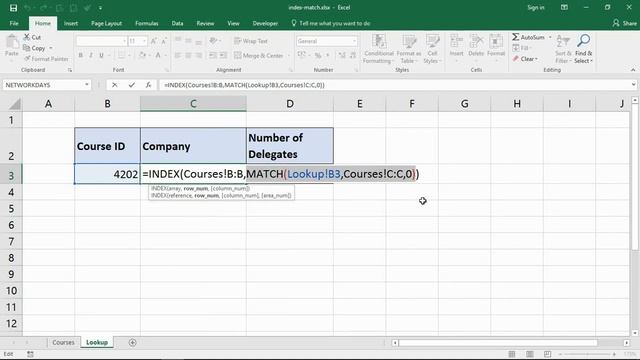This screenshot has width=640, height=360.
Task: Open the Formulas tab
Action: [x=147, y=23]
